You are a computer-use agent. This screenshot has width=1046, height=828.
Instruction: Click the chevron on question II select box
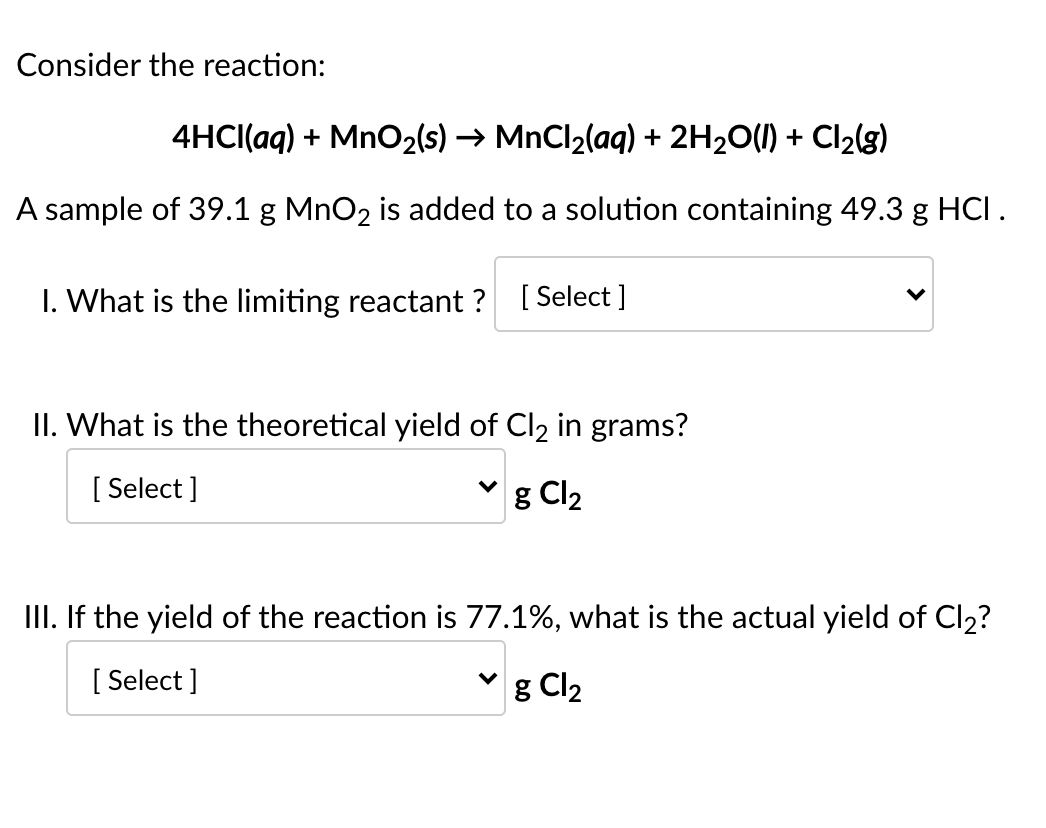489,485
